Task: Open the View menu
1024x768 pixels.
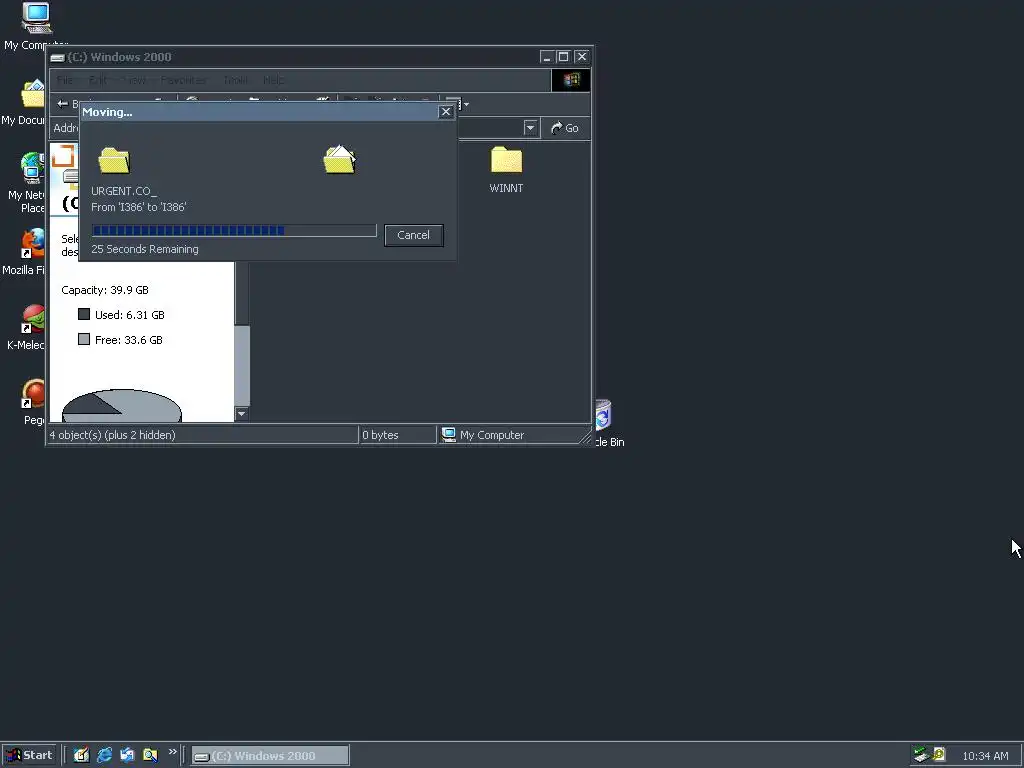Action: coord(135,80)
